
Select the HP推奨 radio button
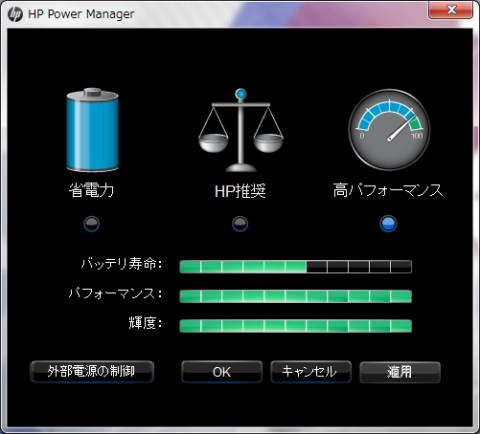[x=240, y=224]
